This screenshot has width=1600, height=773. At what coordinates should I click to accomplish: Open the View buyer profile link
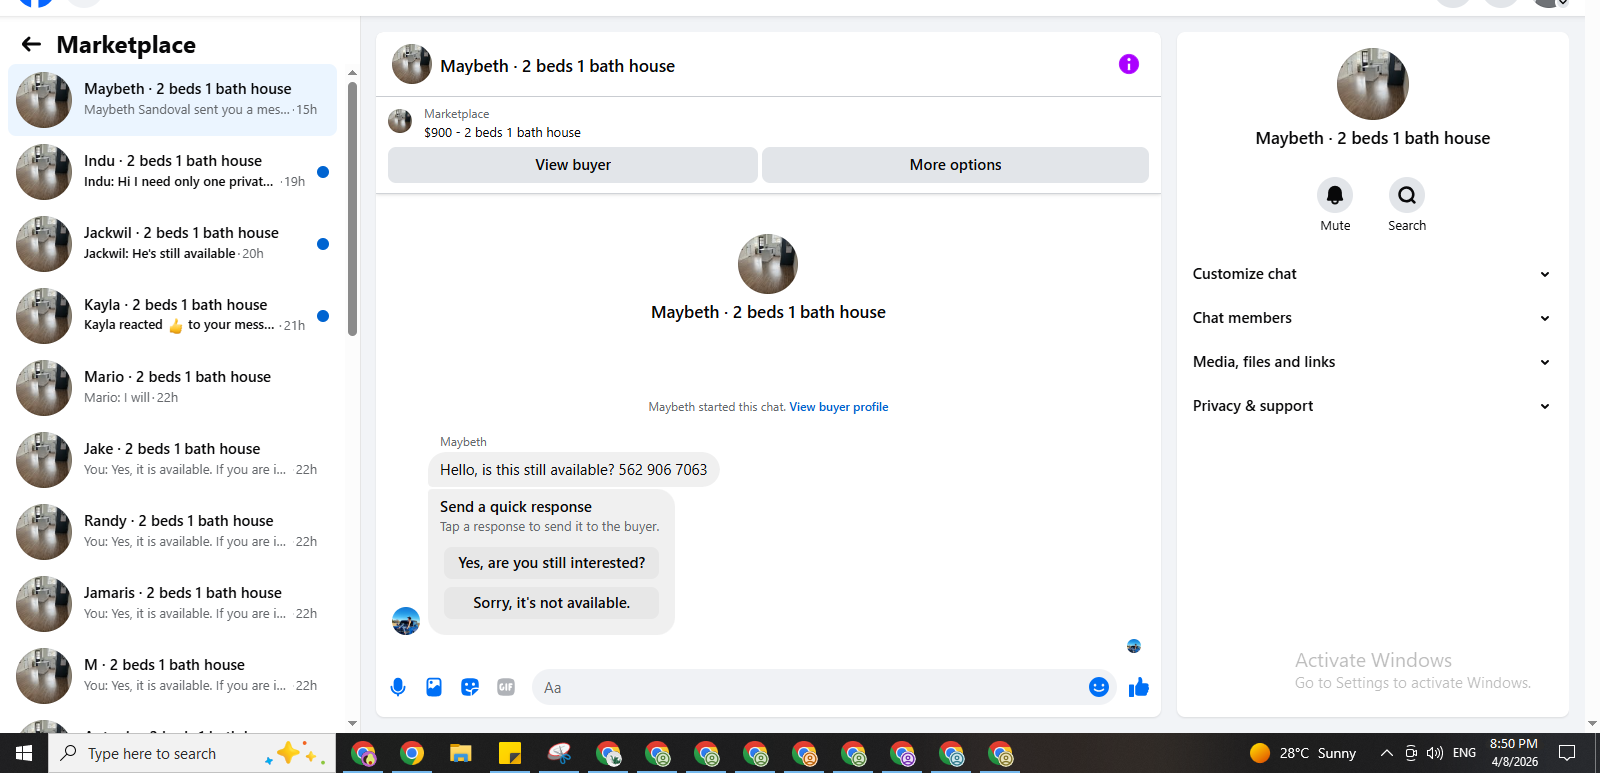(x=839, y=407)
